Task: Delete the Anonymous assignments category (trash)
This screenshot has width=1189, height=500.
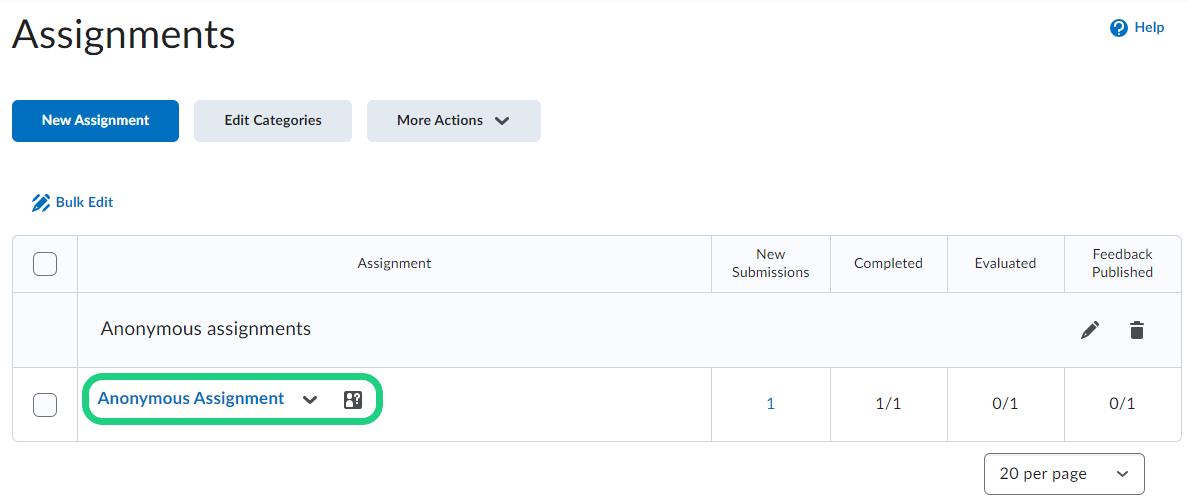Action: 1137,330
